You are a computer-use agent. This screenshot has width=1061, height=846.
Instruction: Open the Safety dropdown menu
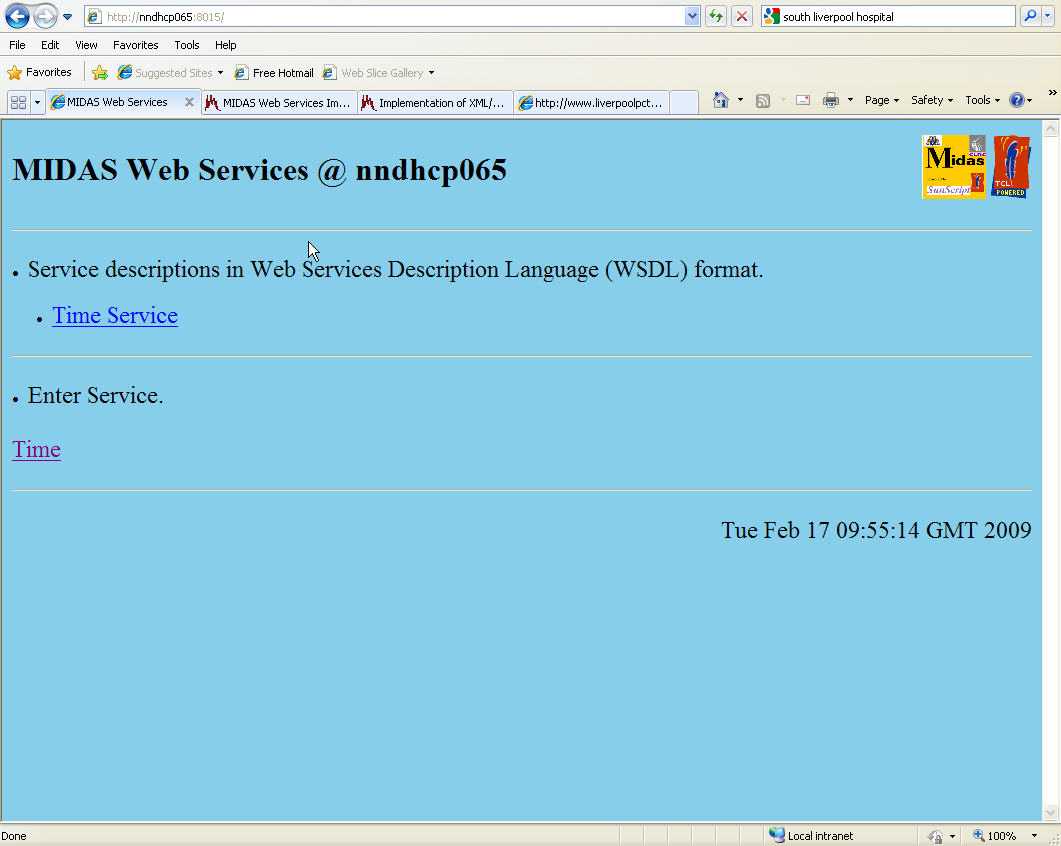click(931, 100)
